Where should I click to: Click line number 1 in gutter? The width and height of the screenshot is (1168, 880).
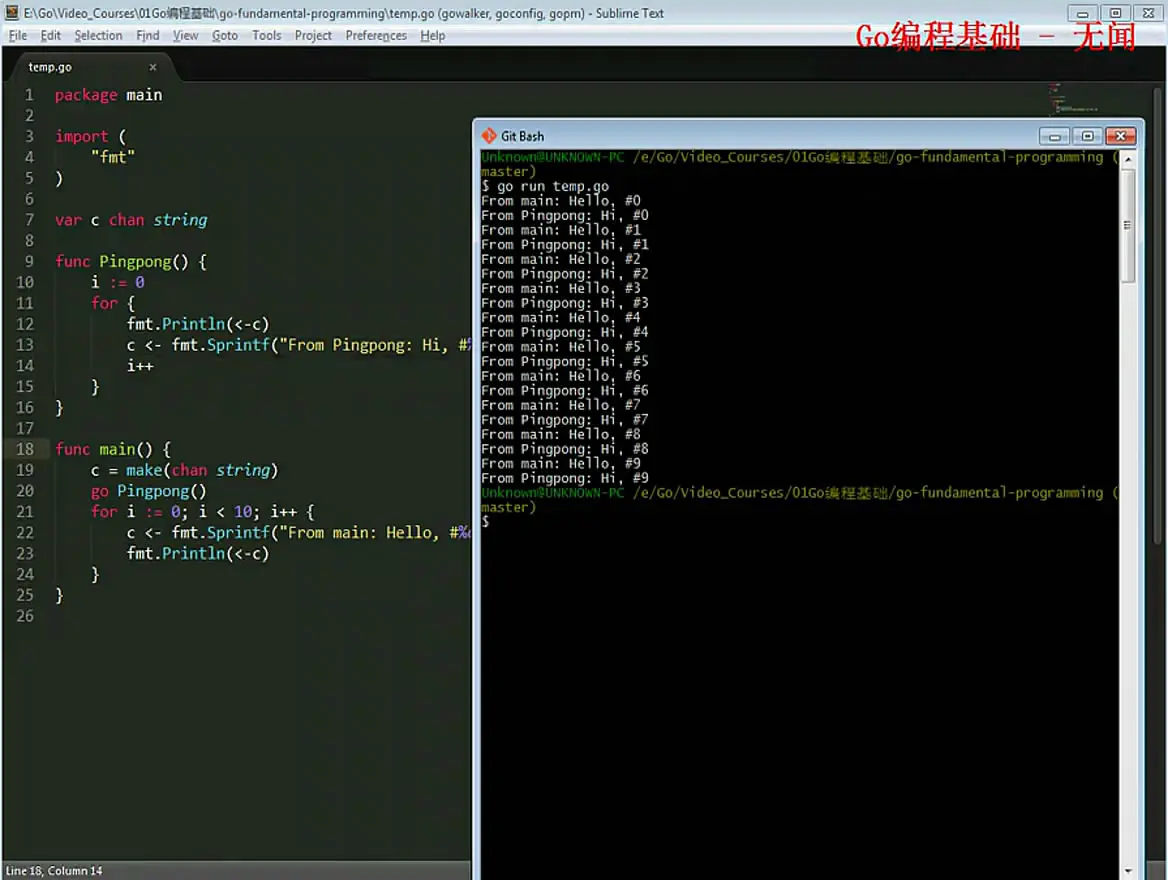[x=29, y=95]
